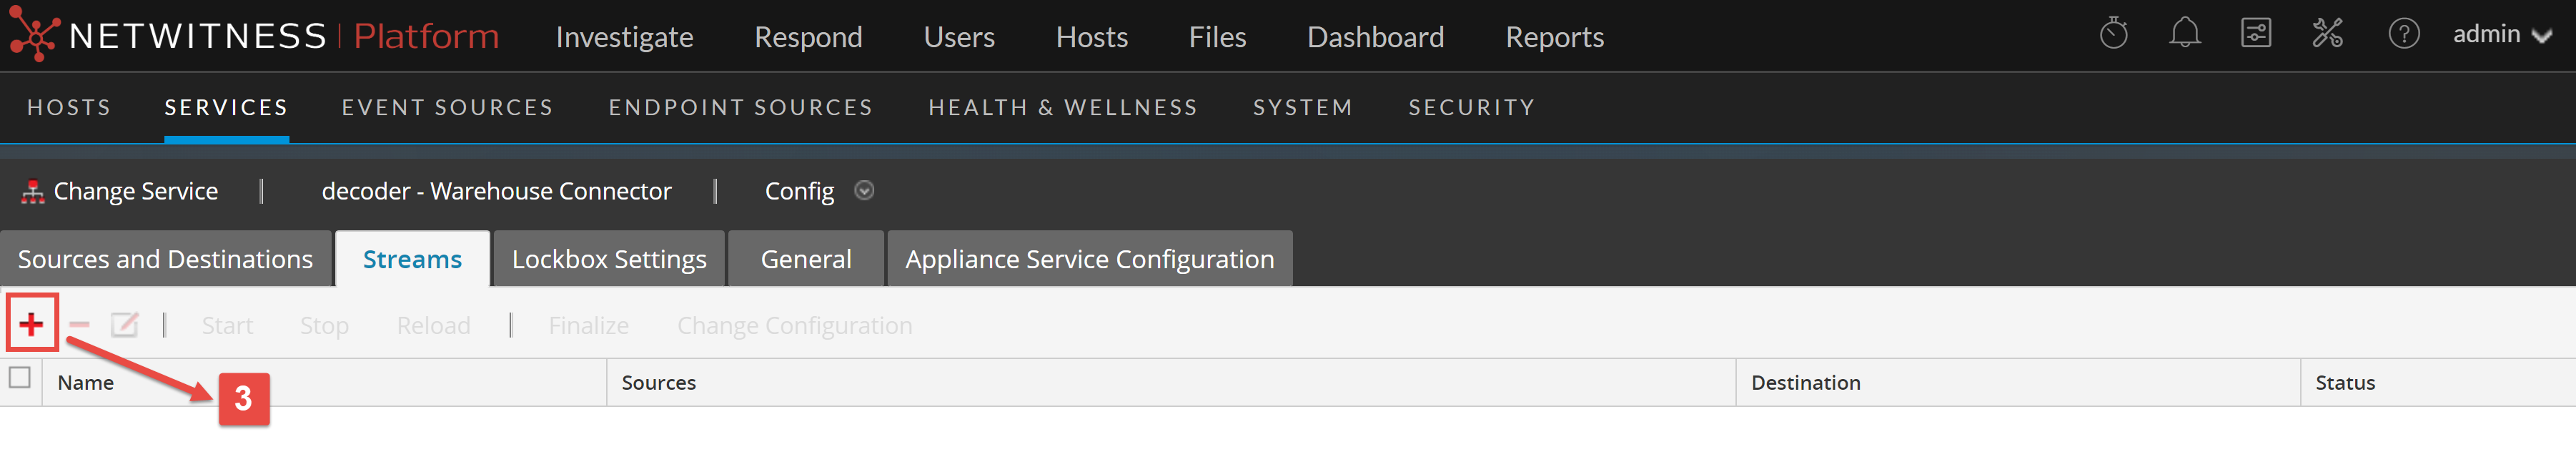Click the minus remove stream icon
The image size is (2576, 452).
[80, 325]
